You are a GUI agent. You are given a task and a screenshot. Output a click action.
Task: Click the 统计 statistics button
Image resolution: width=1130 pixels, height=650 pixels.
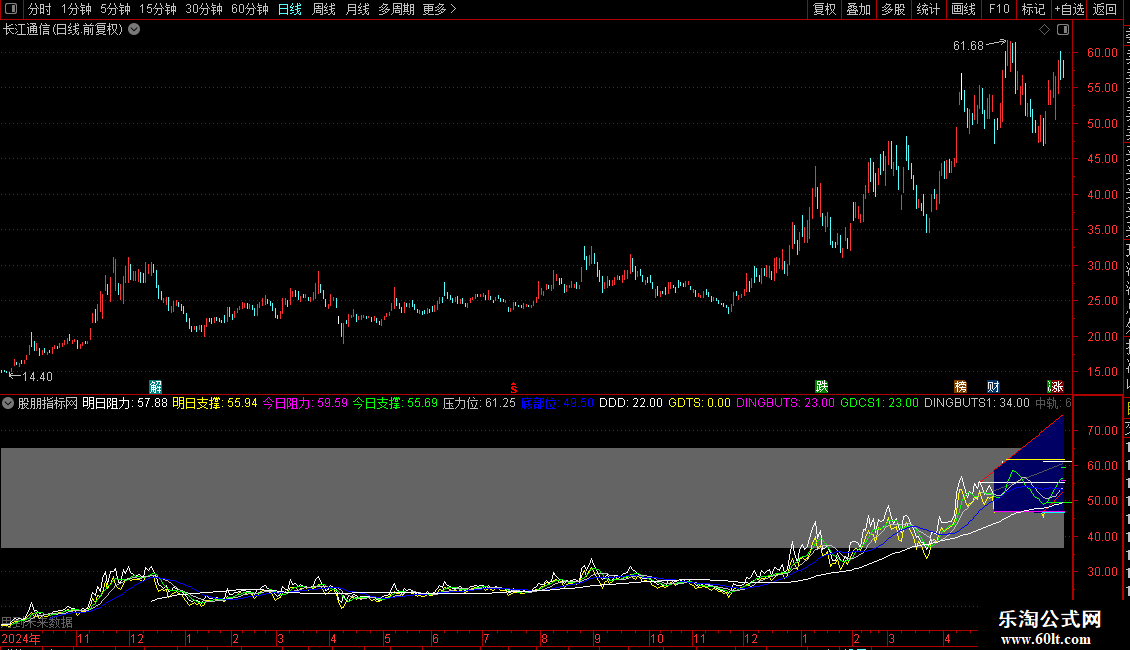pos(928,9)
